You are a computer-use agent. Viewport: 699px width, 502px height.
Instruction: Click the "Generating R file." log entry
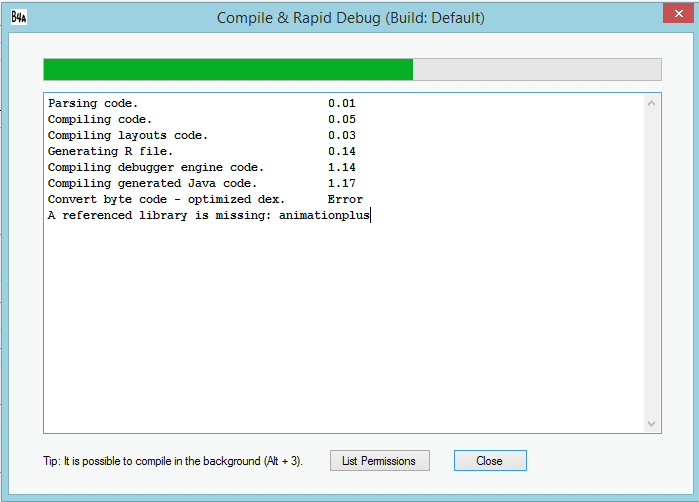(x=110, y=151)
